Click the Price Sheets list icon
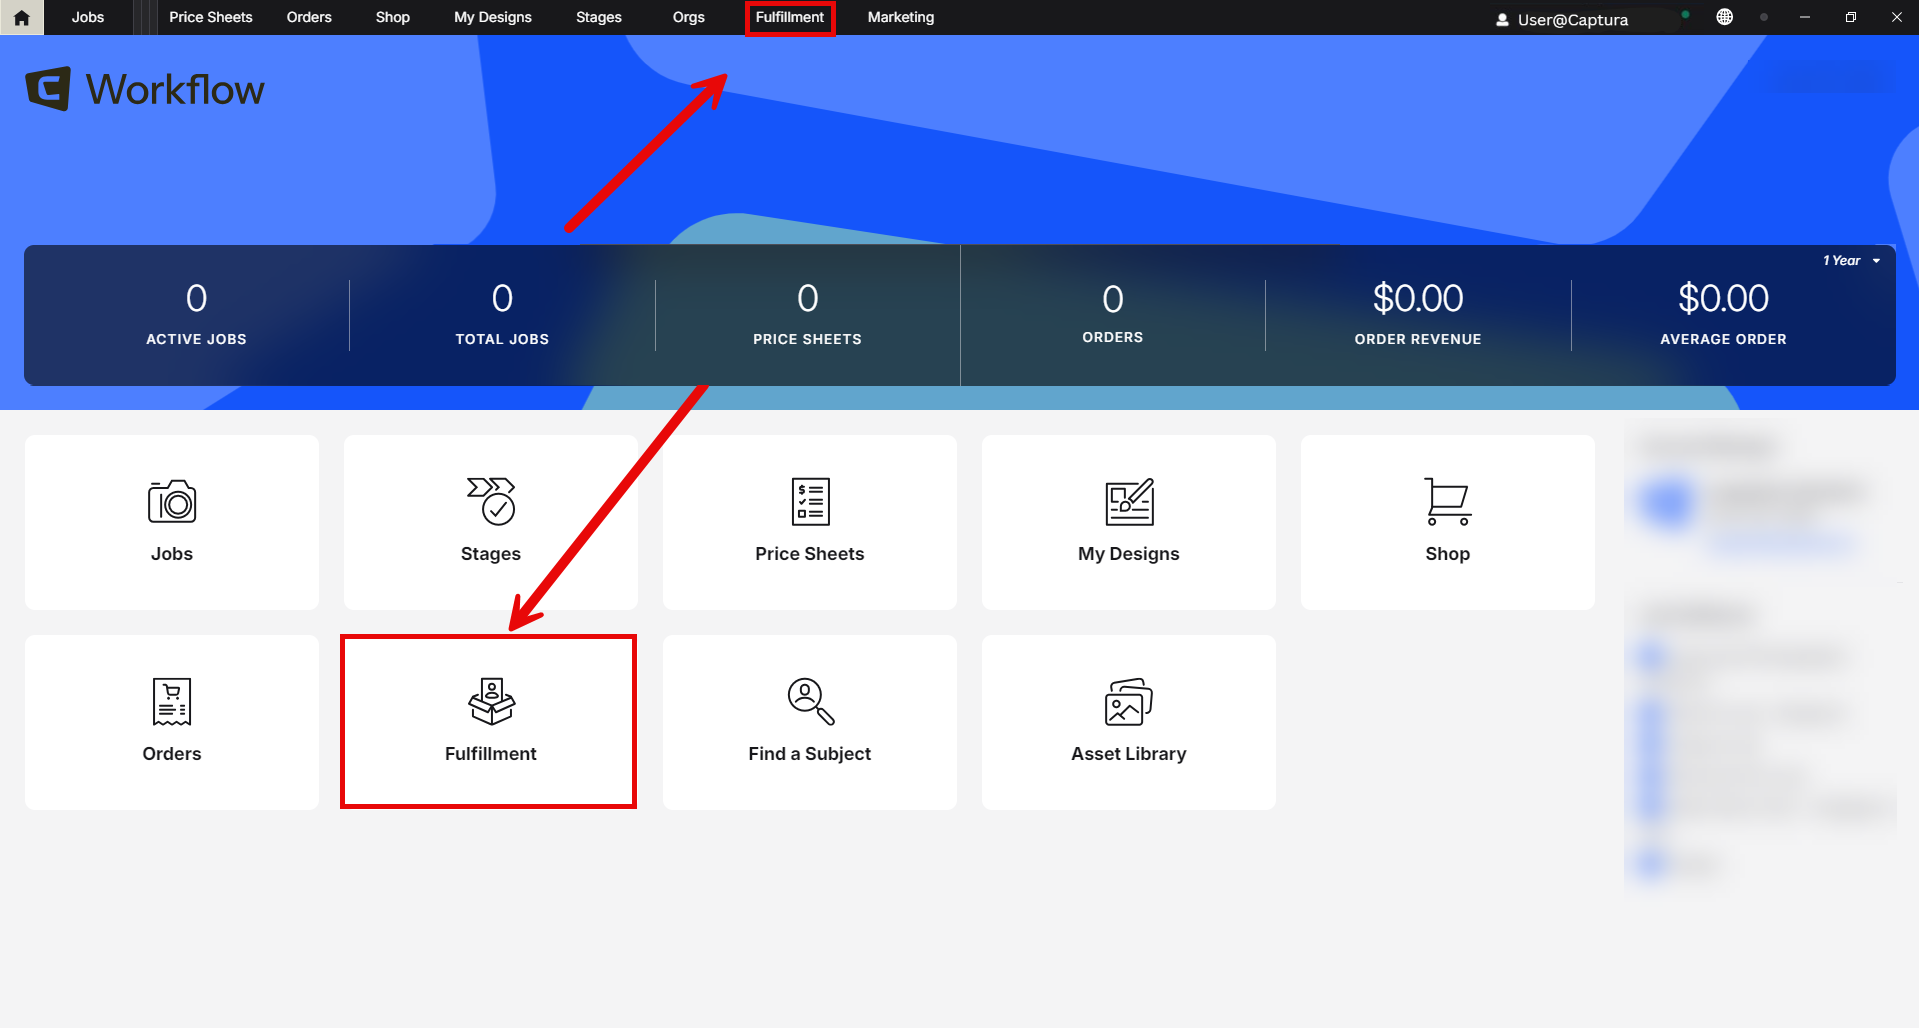The image size is (1919, 1028). coord(810,501)
